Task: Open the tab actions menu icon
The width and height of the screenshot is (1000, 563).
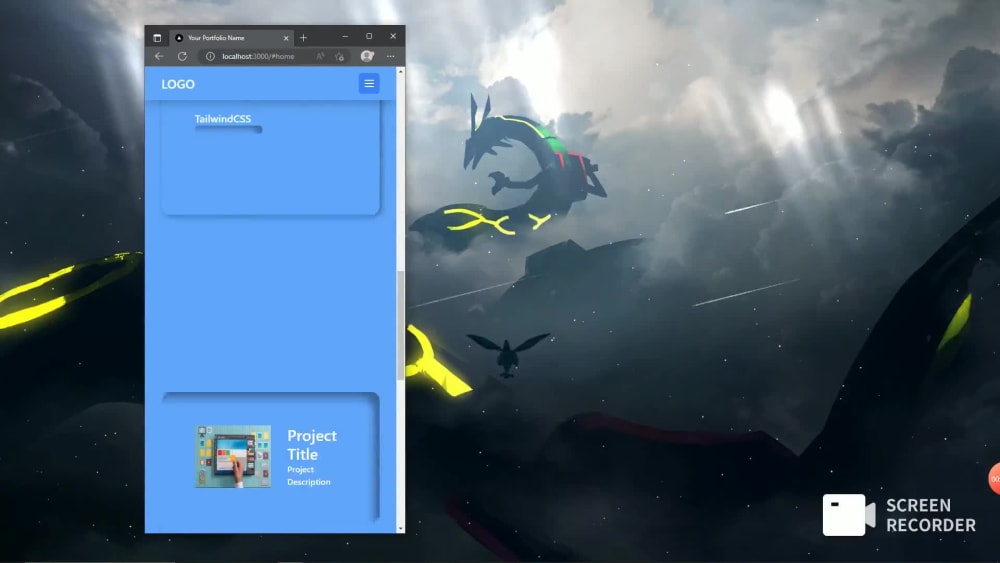Action: 157,38
